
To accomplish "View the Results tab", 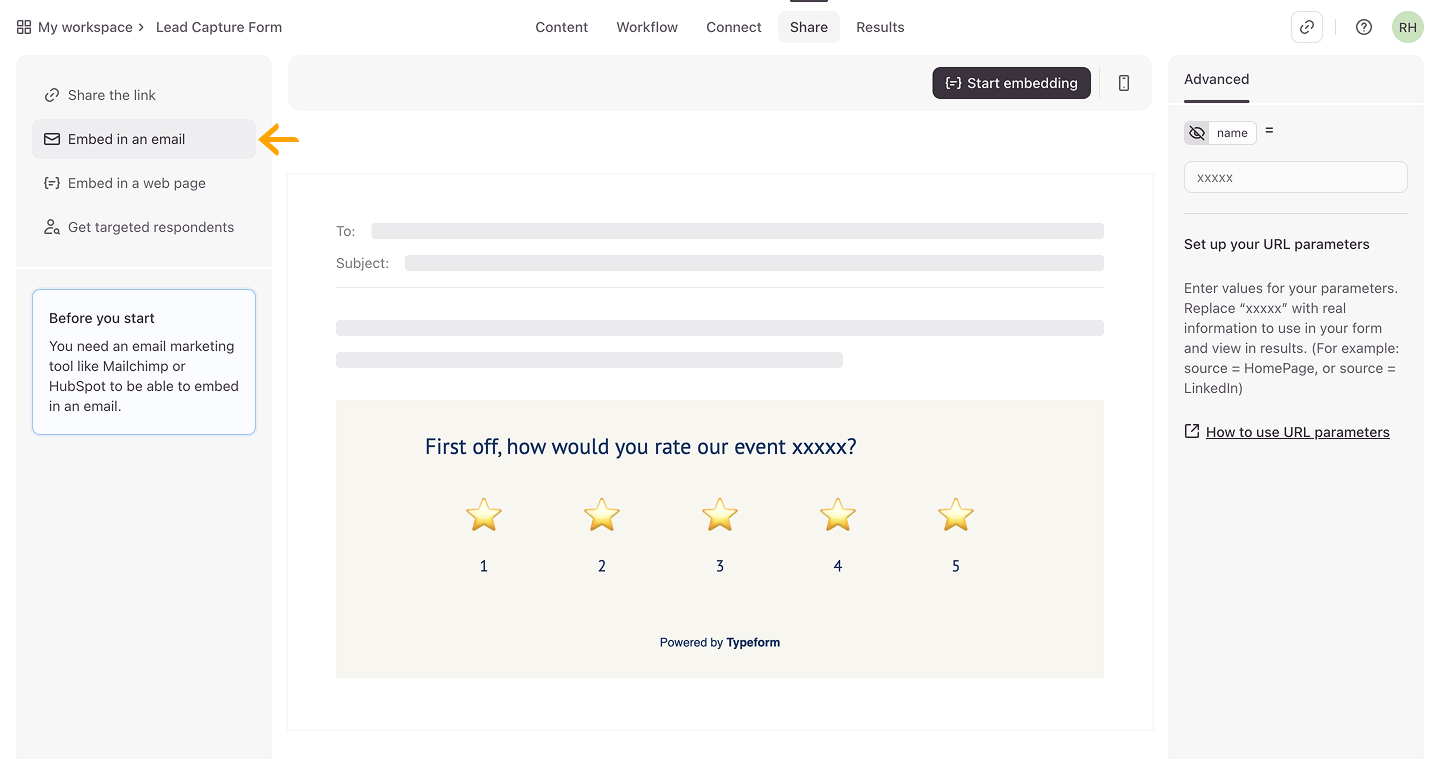I will point(880,27).
